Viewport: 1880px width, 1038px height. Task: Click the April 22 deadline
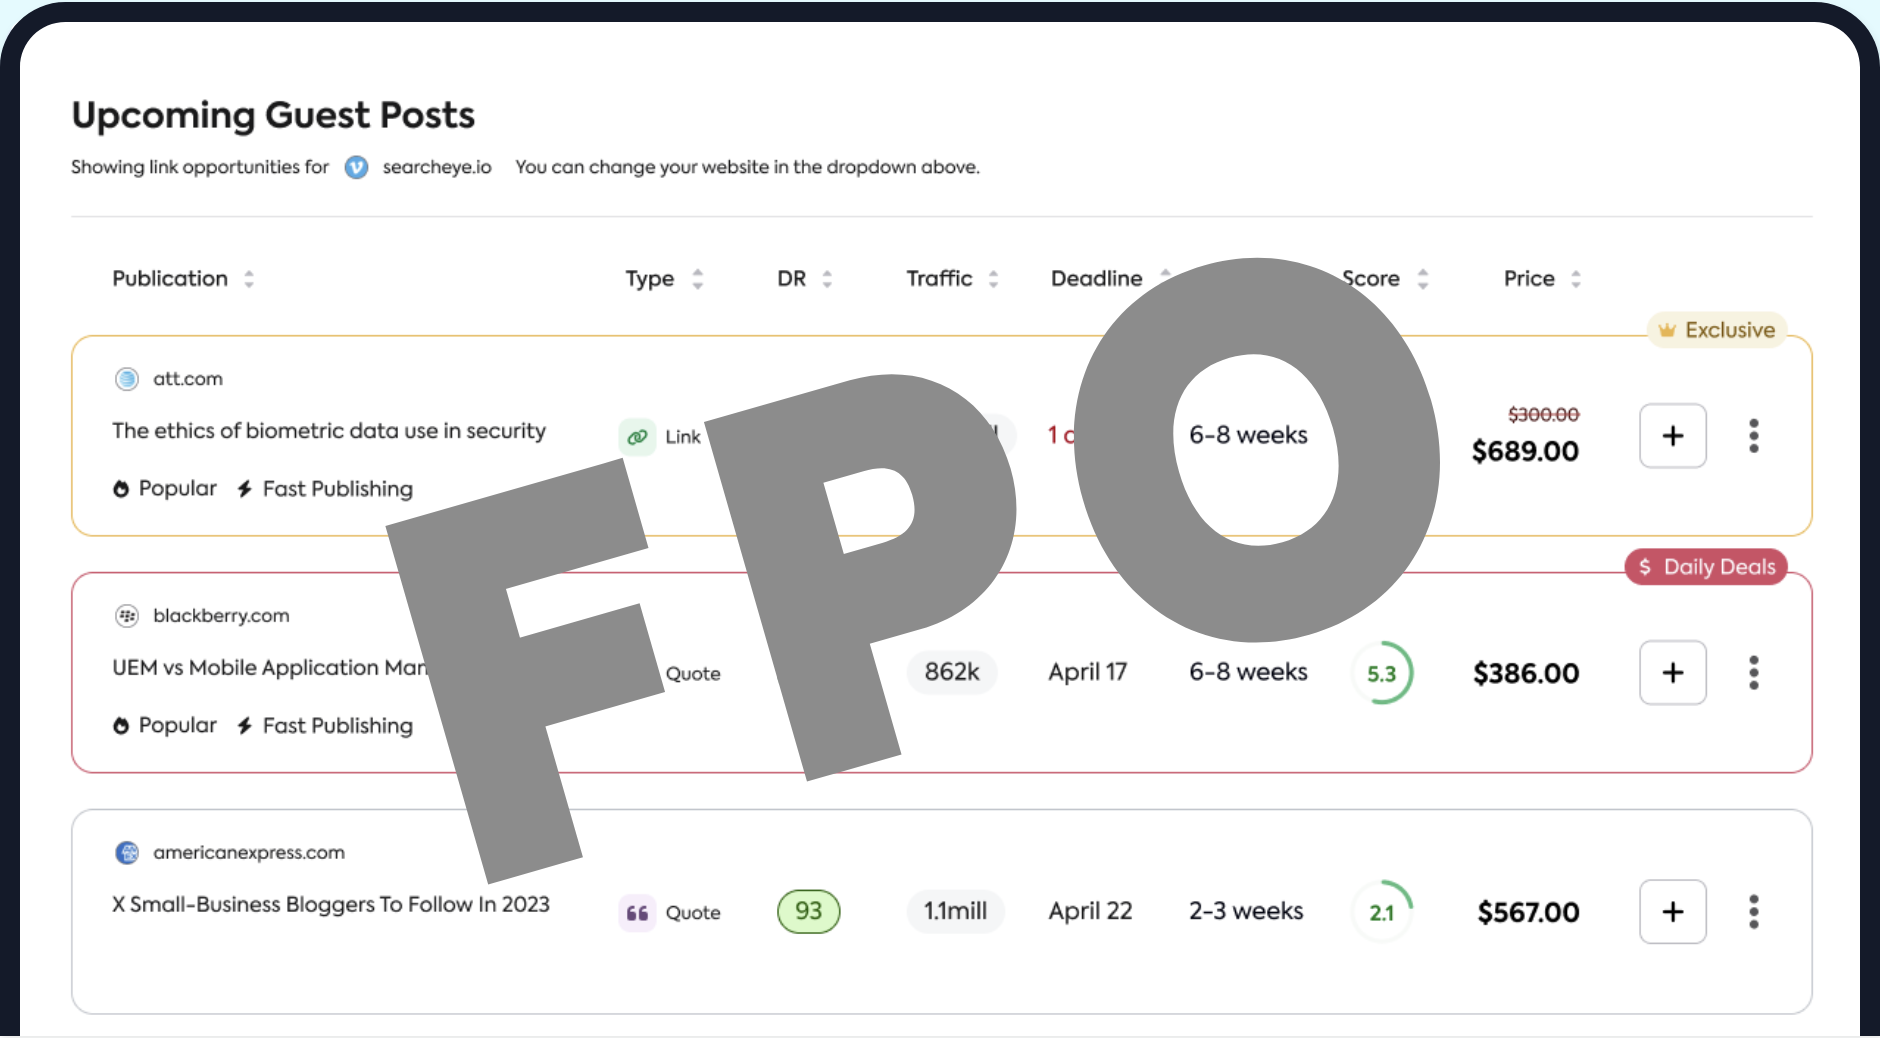[1091, 911]
